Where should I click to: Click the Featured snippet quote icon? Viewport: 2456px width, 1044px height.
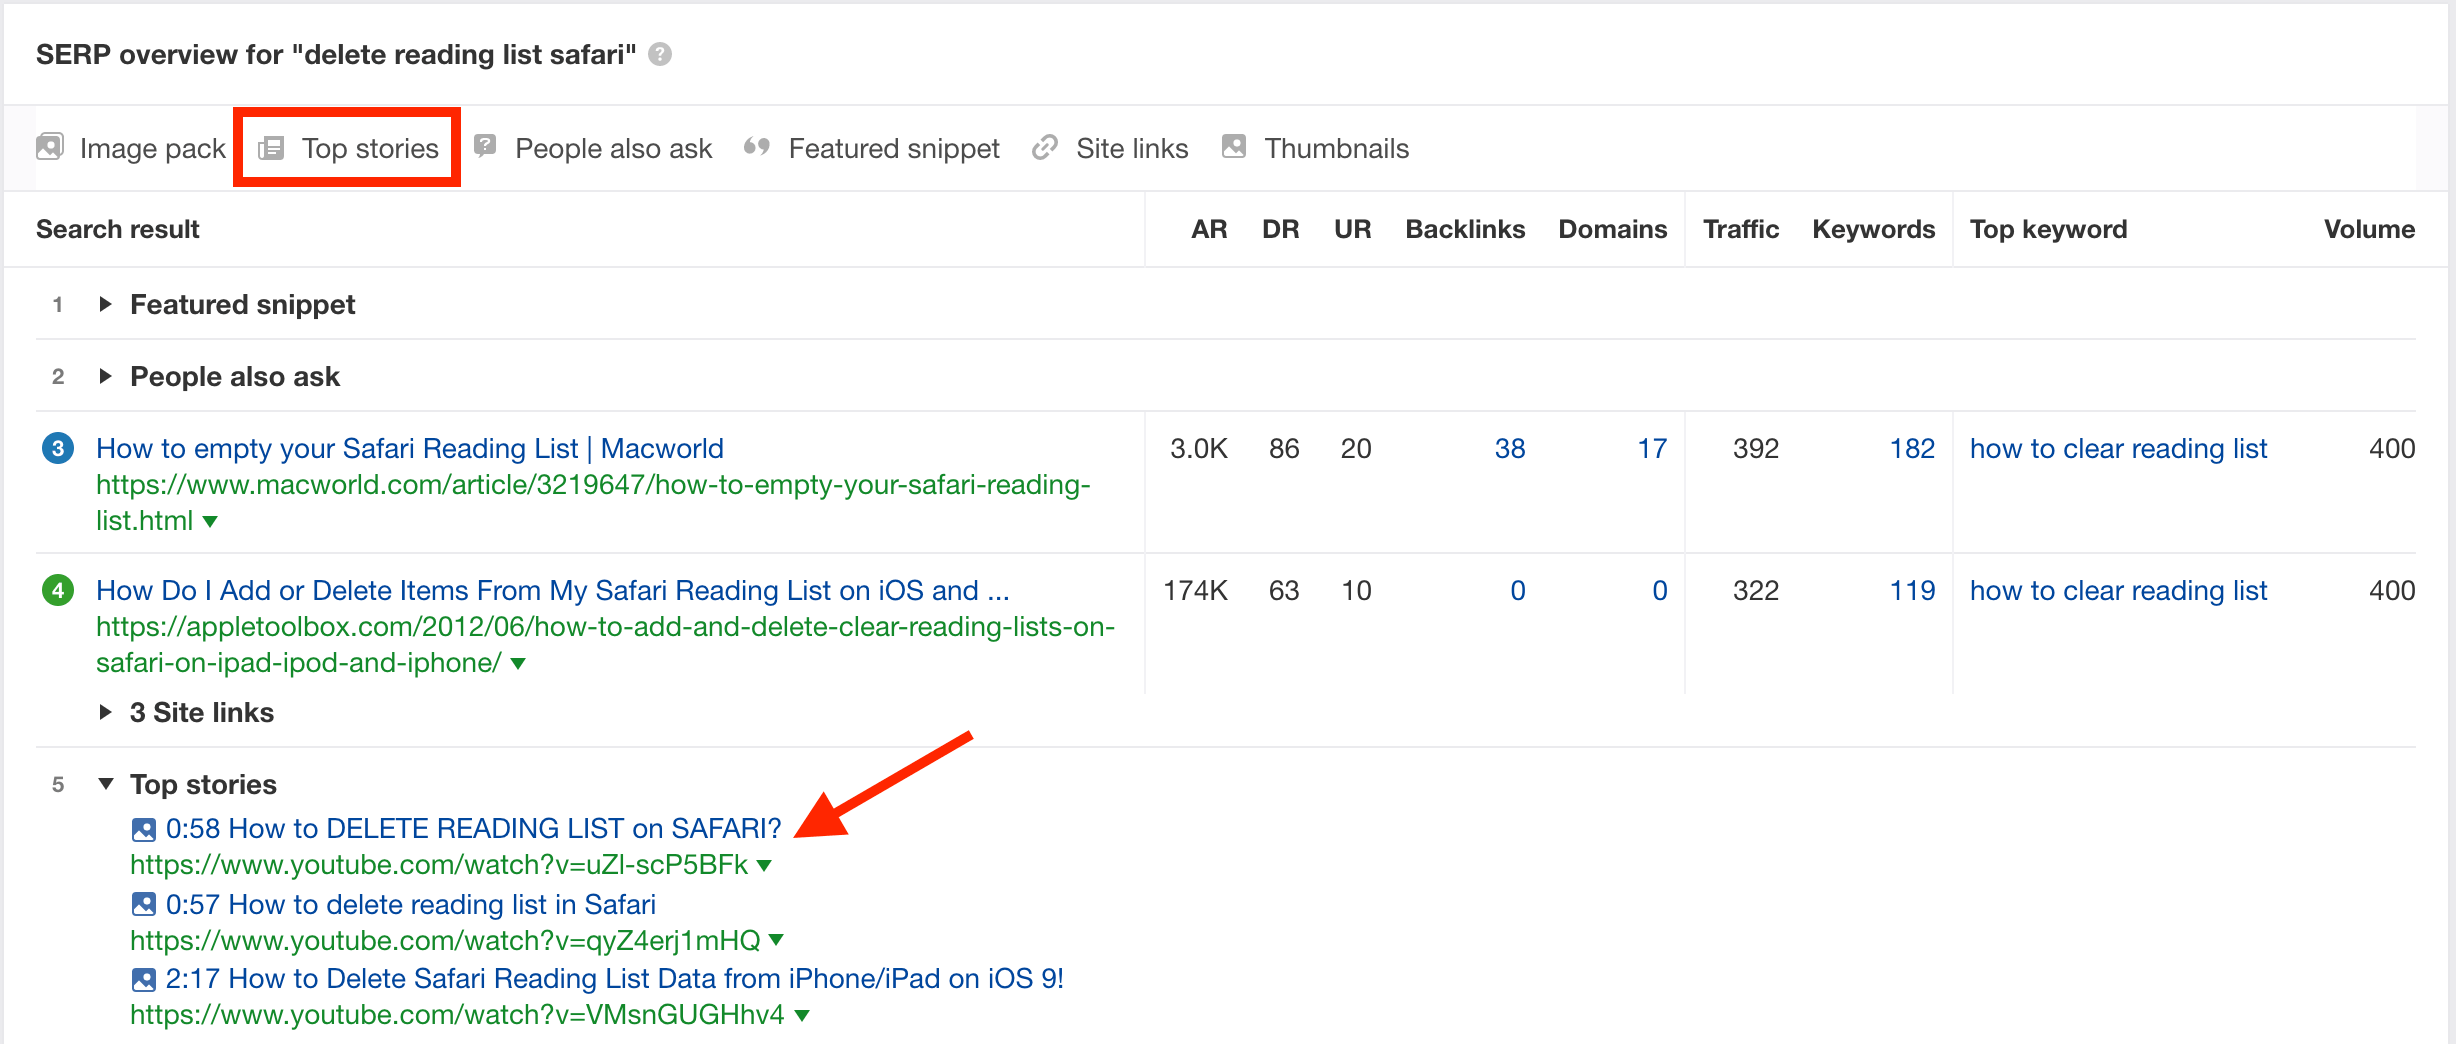point(757,147)
